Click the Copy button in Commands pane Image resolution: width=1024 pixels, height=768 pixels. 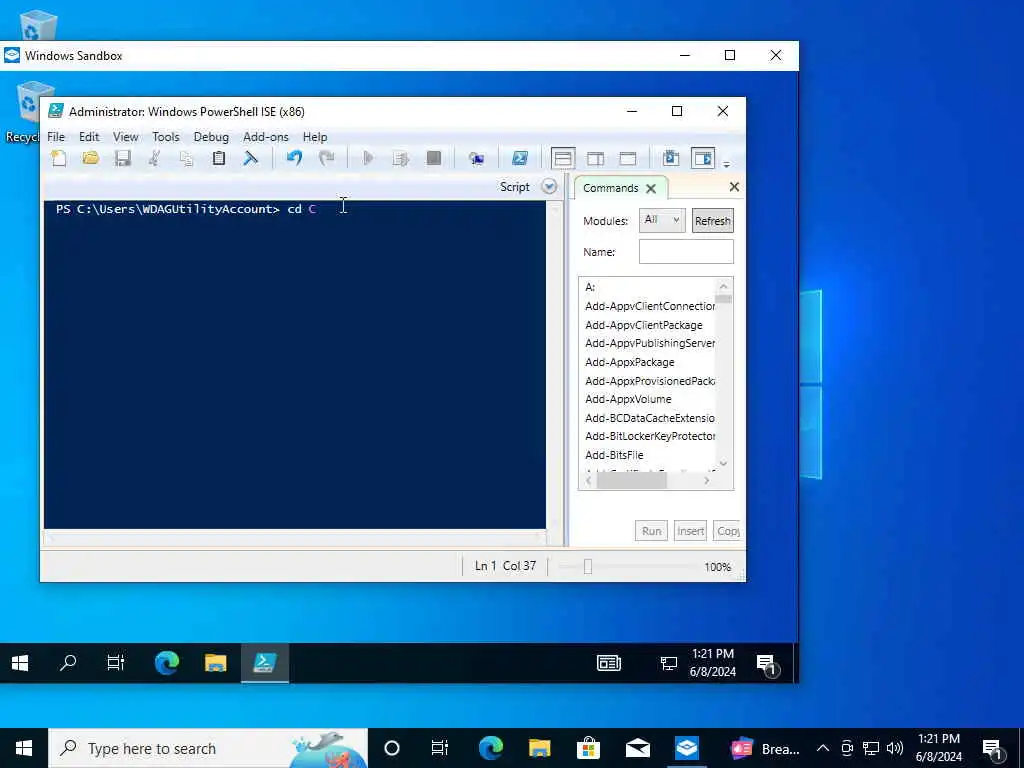(727, 531)
